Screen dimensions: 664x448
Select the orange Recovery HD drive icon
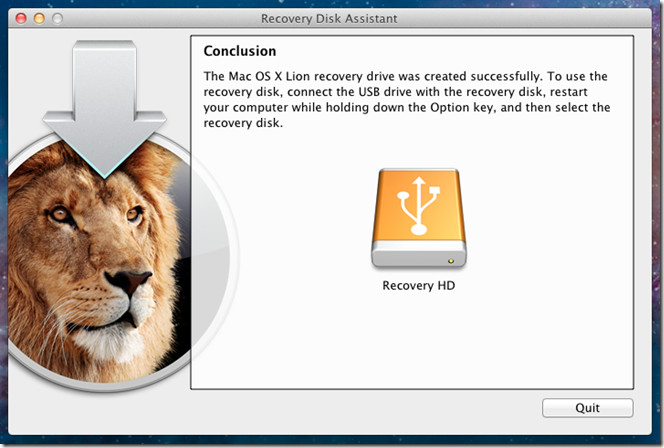click(419, 218)
